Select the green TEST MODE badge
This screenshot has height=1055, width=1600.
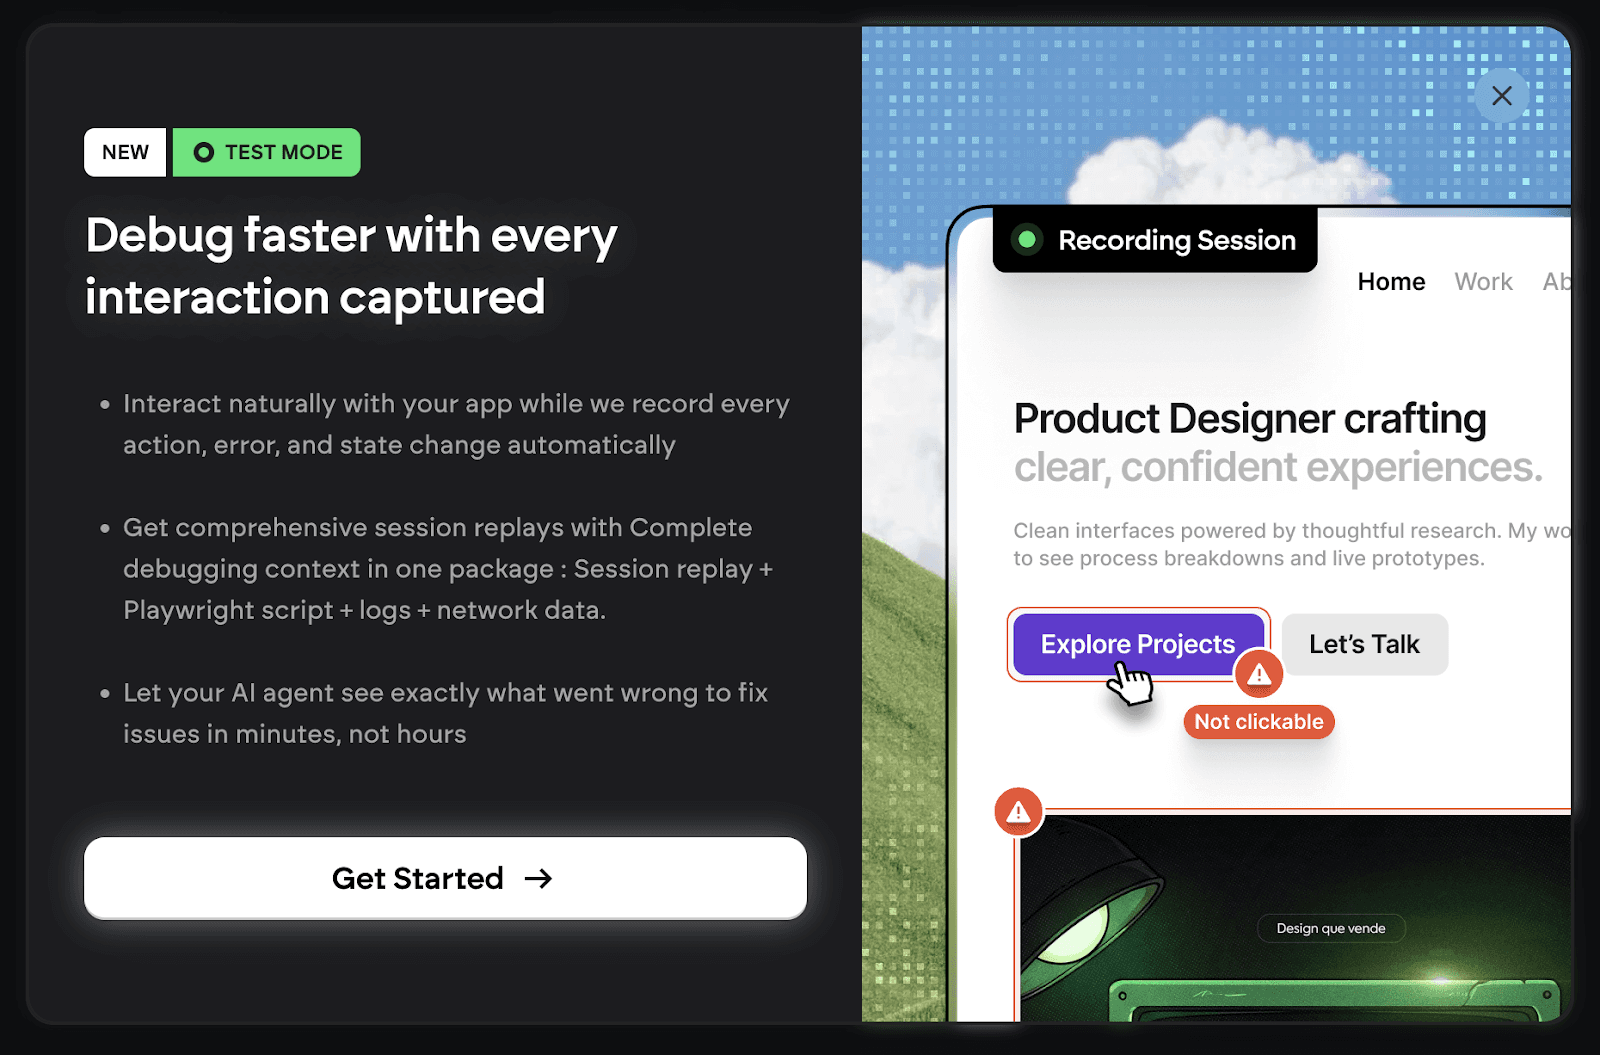pyautogui.click(x=267, y=152)
